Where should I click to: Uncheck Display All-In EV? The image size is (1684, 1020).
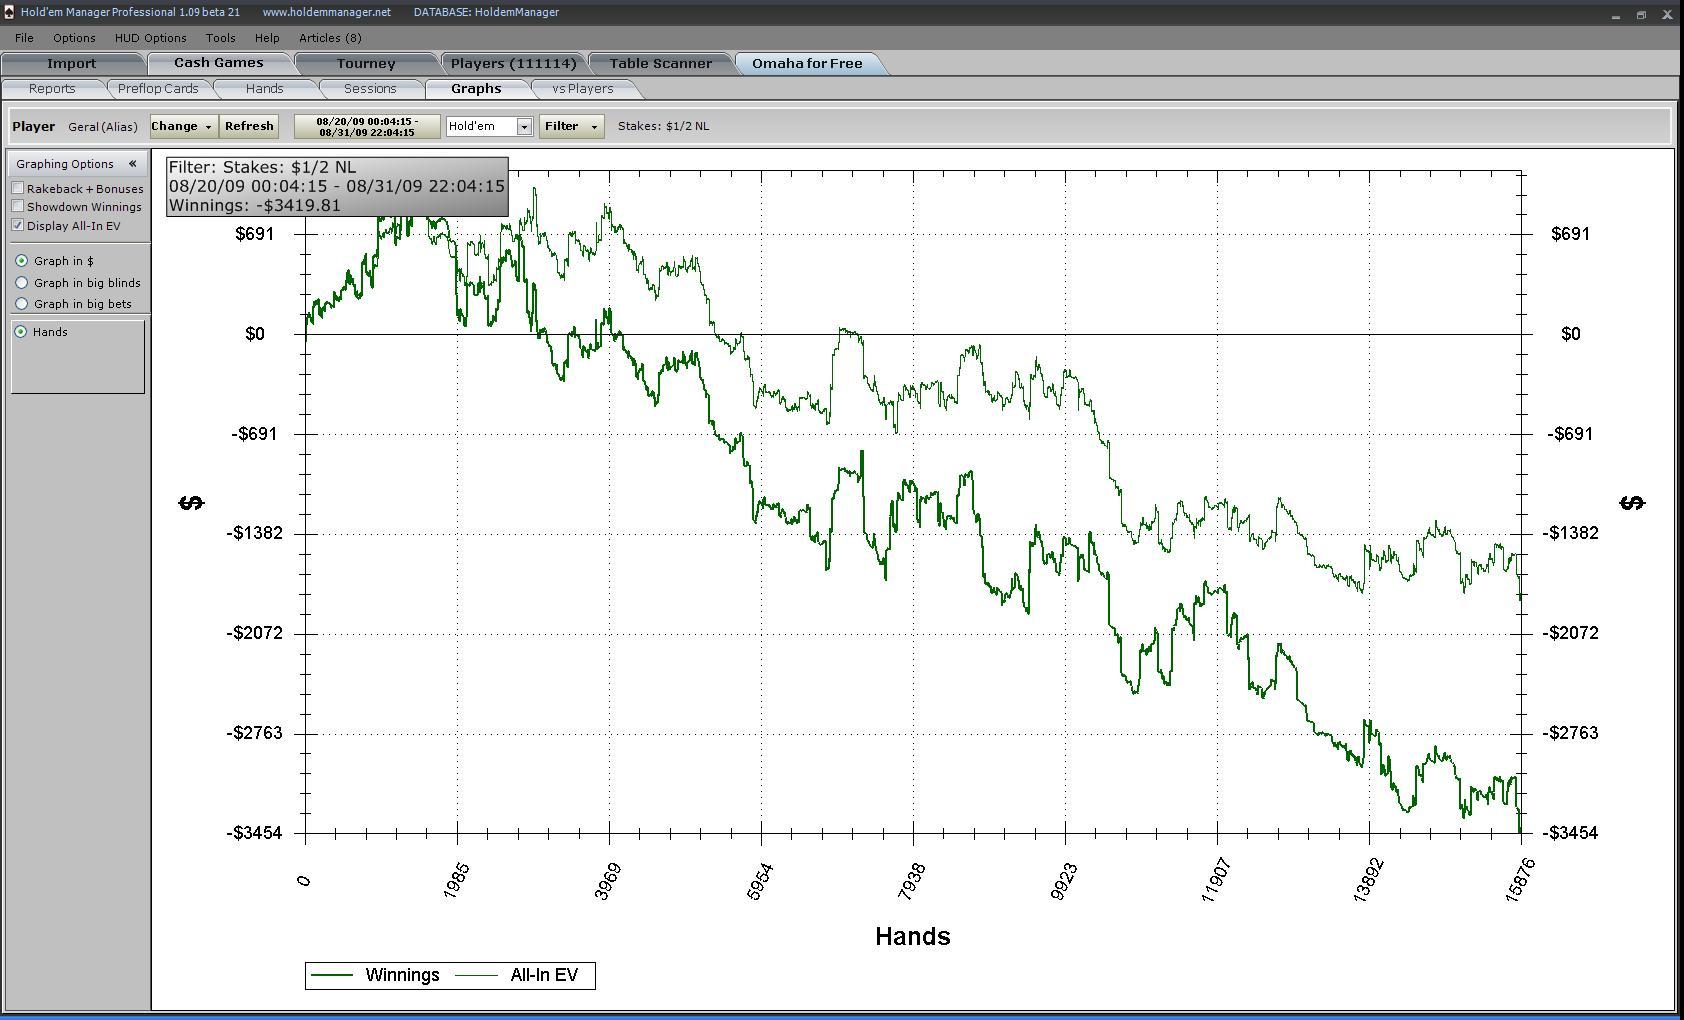18,225
